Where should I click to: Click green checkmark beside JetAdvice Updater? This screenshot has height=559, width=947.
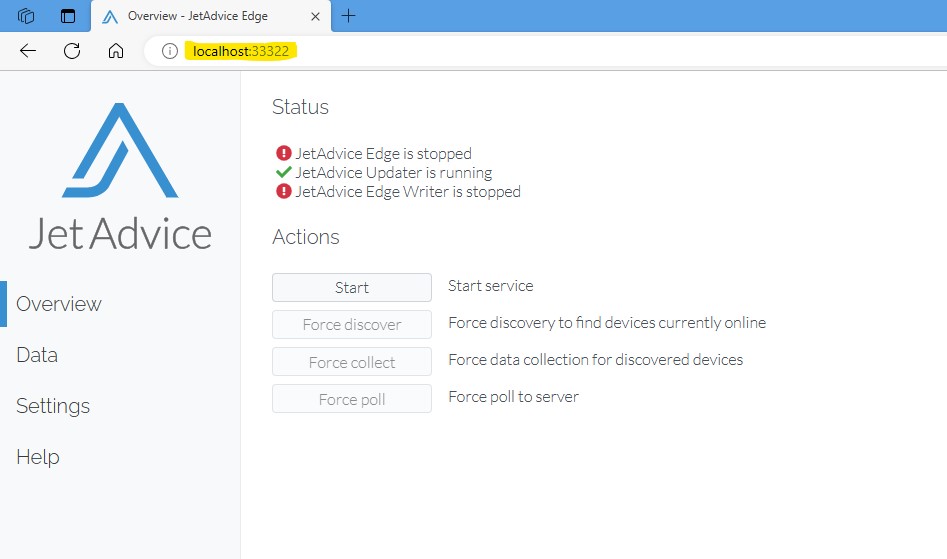point(283,173)
